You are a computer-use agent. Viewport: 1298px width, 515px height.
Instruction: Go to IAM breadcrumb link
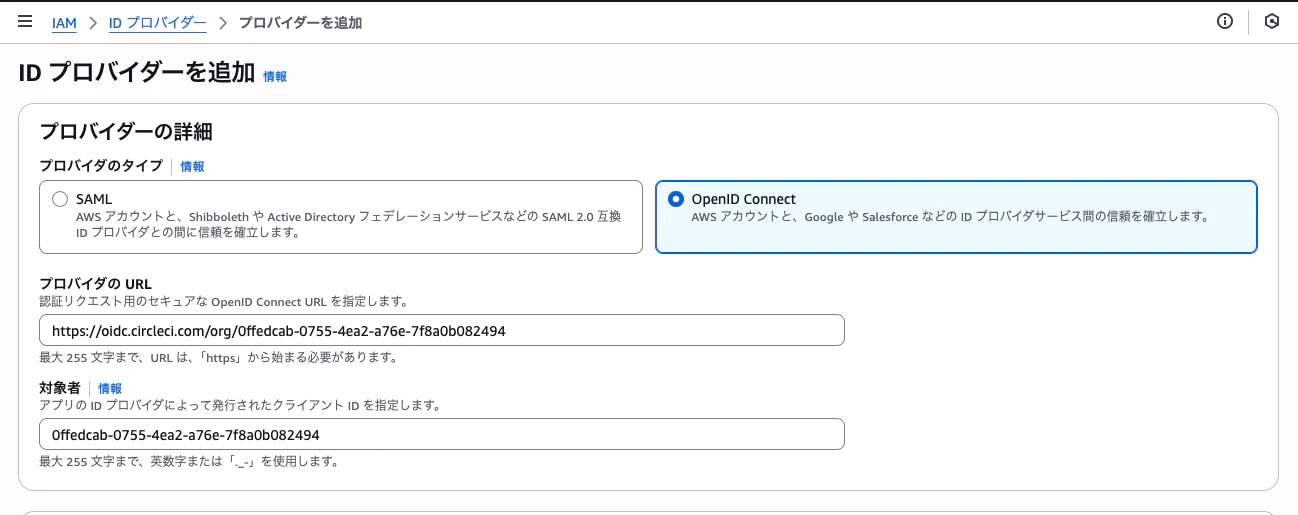click(64, 23)
